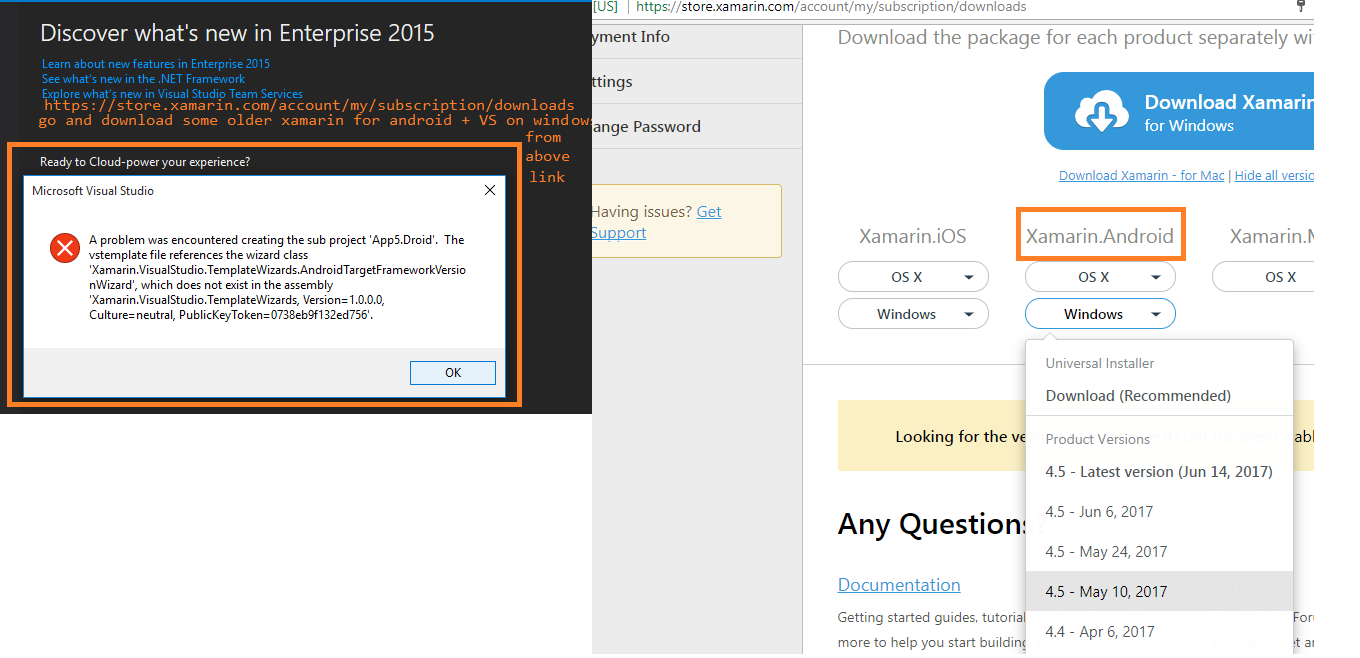Select version '4.4 - Apr 6, 2017'
1360x658 pixels.
[x=1159, y=632]
